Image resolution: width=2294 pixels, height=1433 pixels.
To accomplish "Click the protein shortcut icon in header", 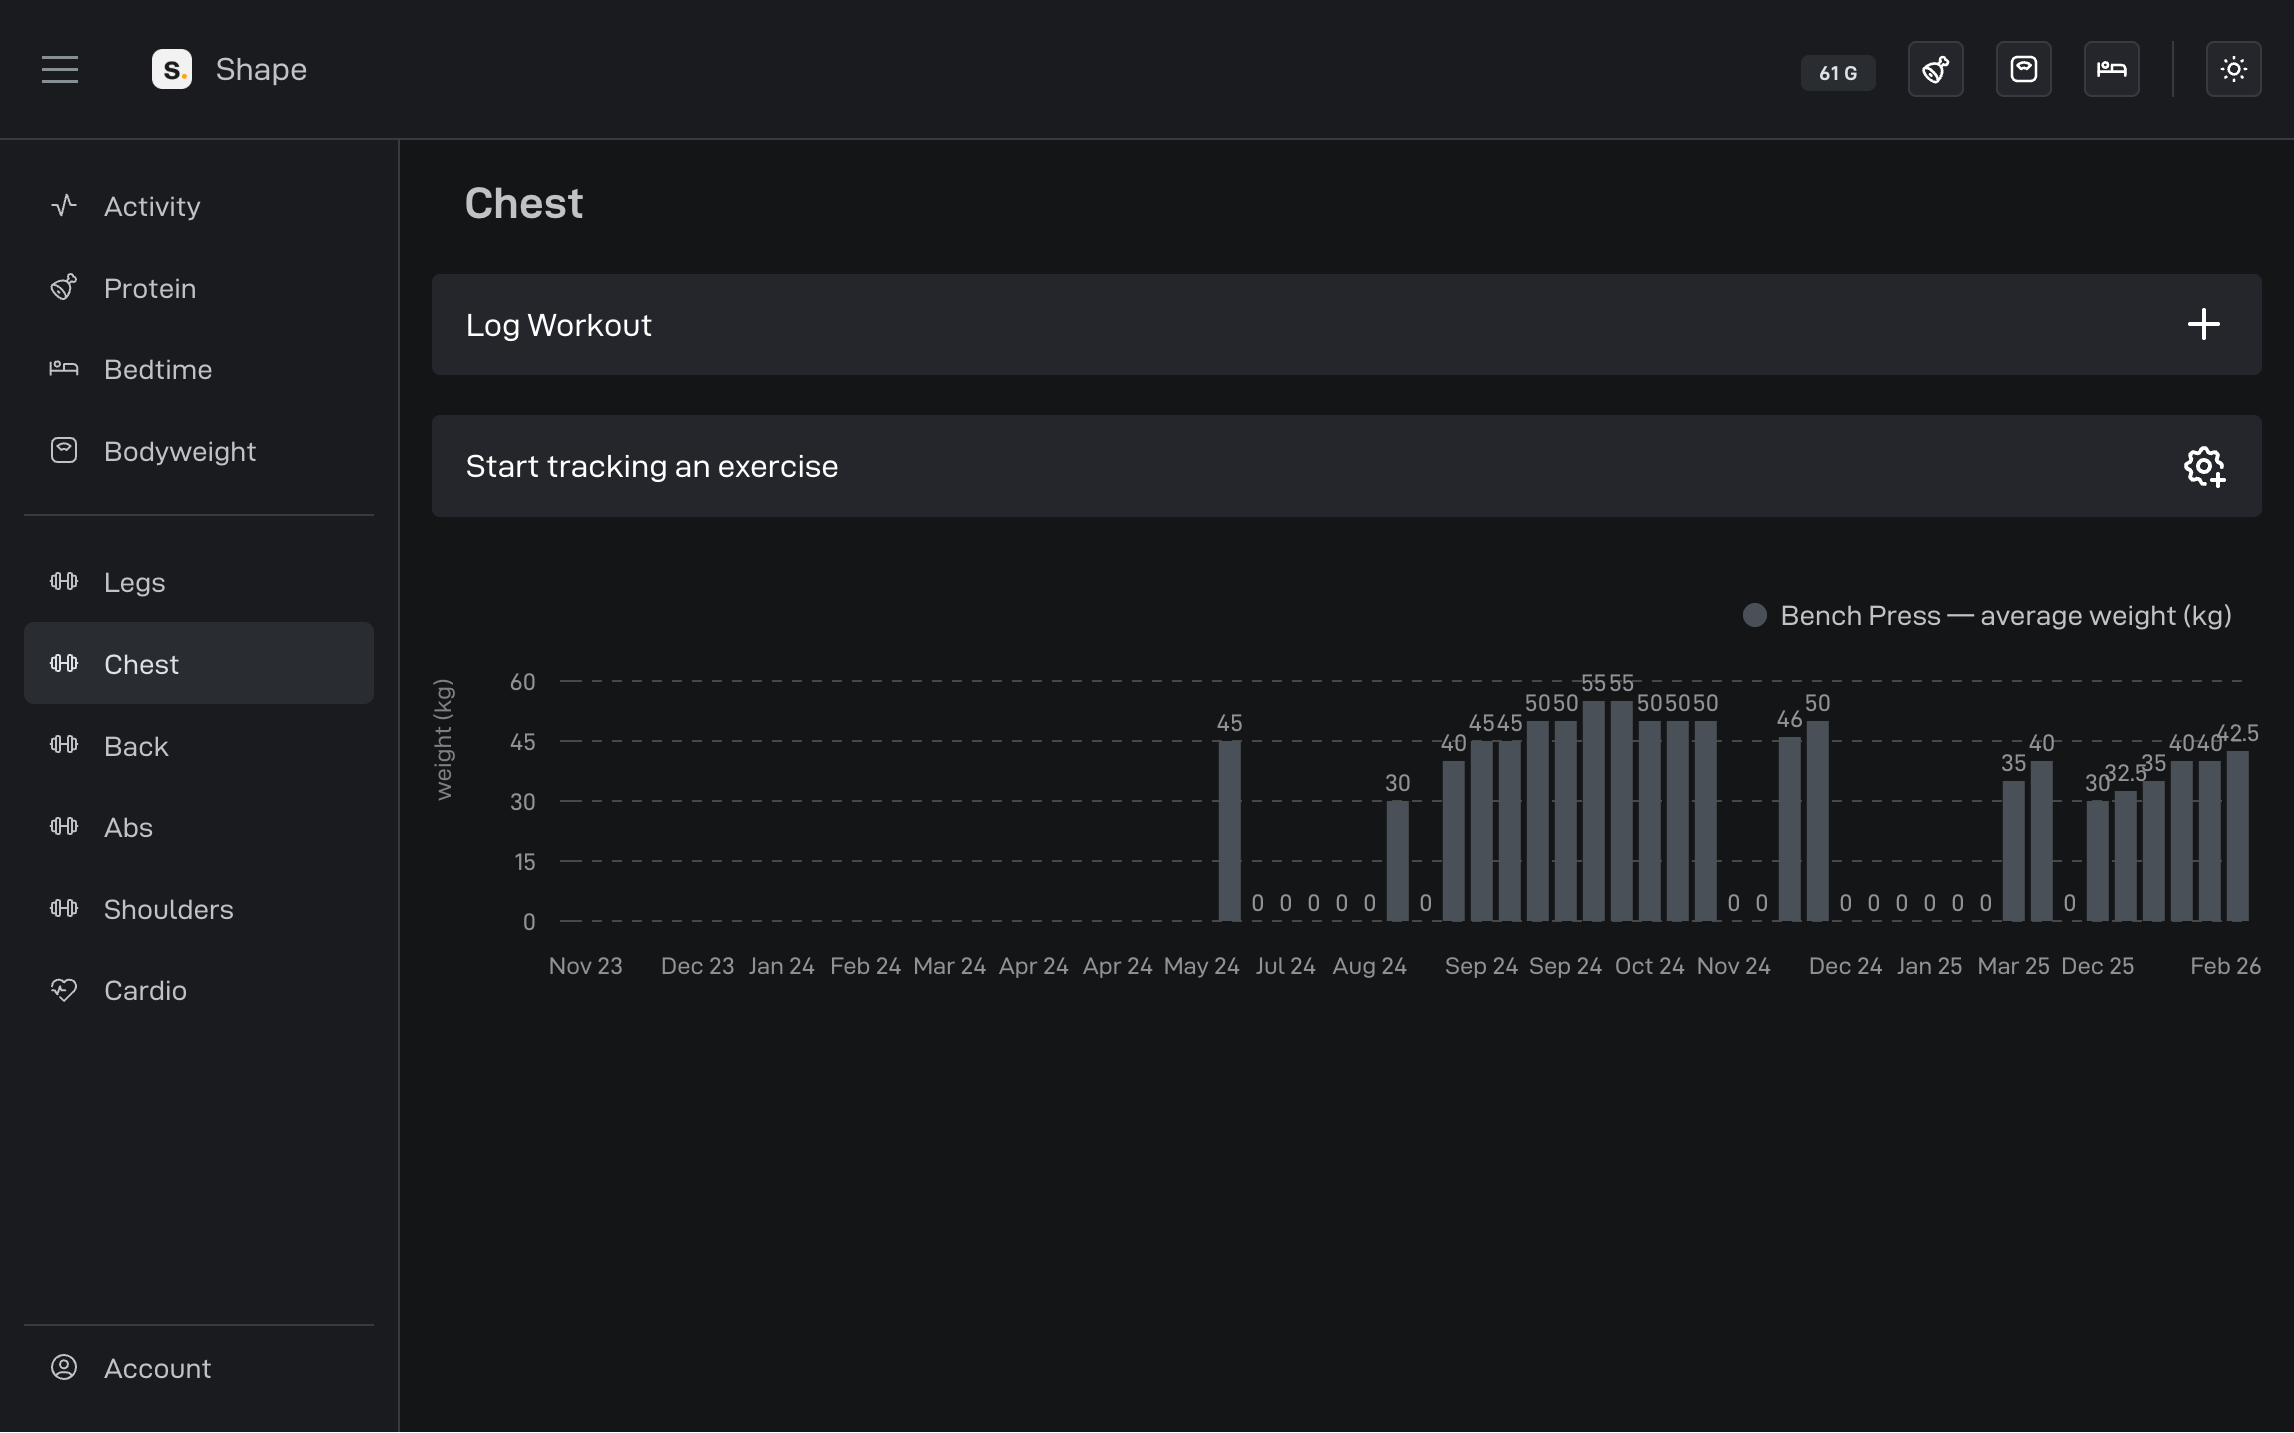I will [1935, 69].
